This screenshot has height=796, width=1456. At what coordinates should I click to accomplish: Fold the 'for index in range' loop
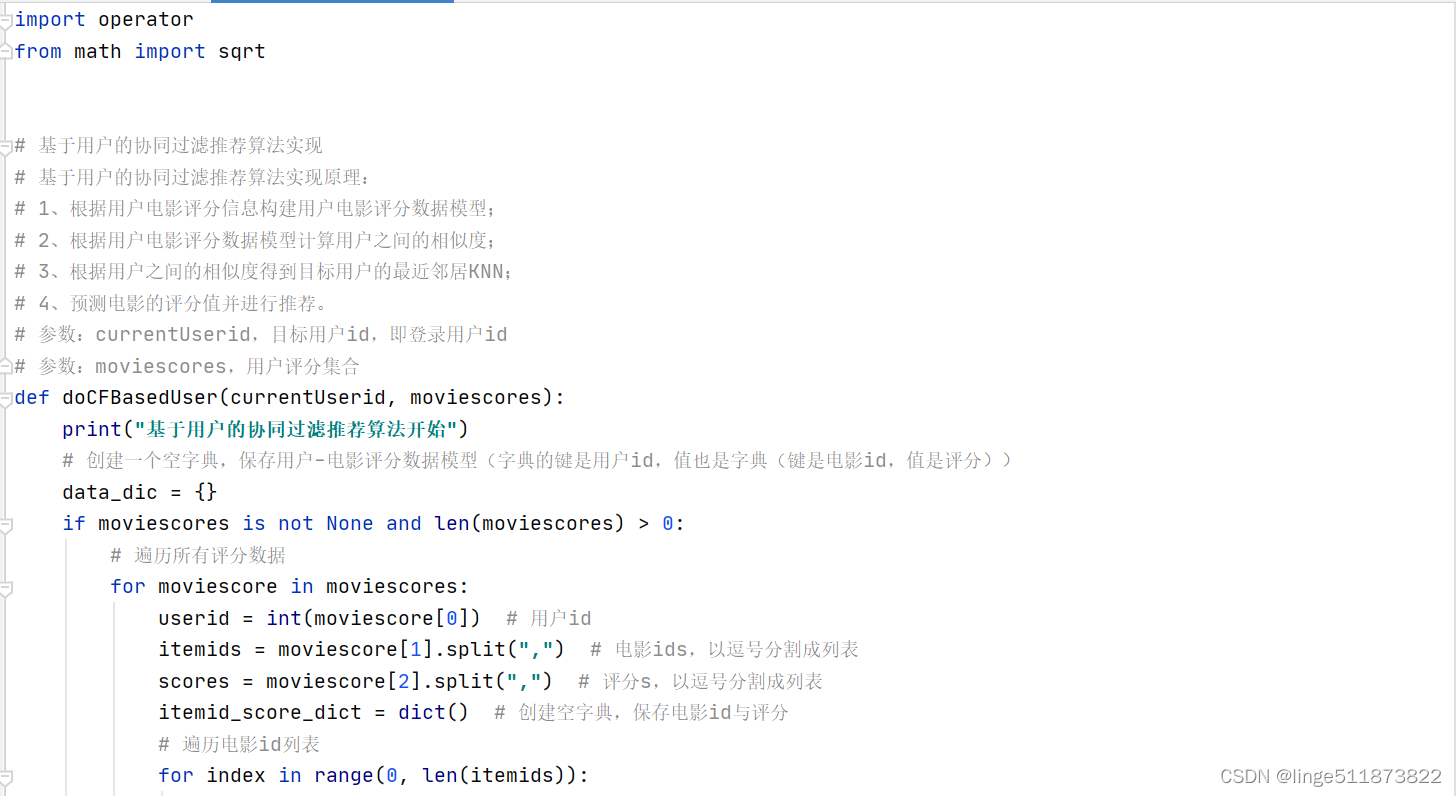(x=6, y=776)
